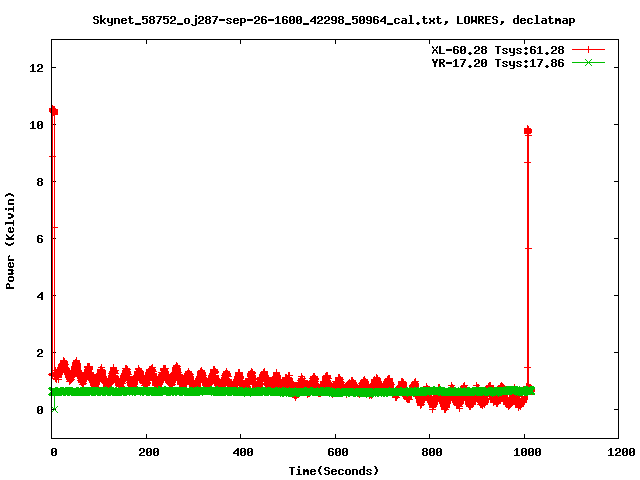This screenshot has height=480, width=640.
Task: Click the x-axis tick label 800
Action: pyautogui.click(x=432, y=452)
